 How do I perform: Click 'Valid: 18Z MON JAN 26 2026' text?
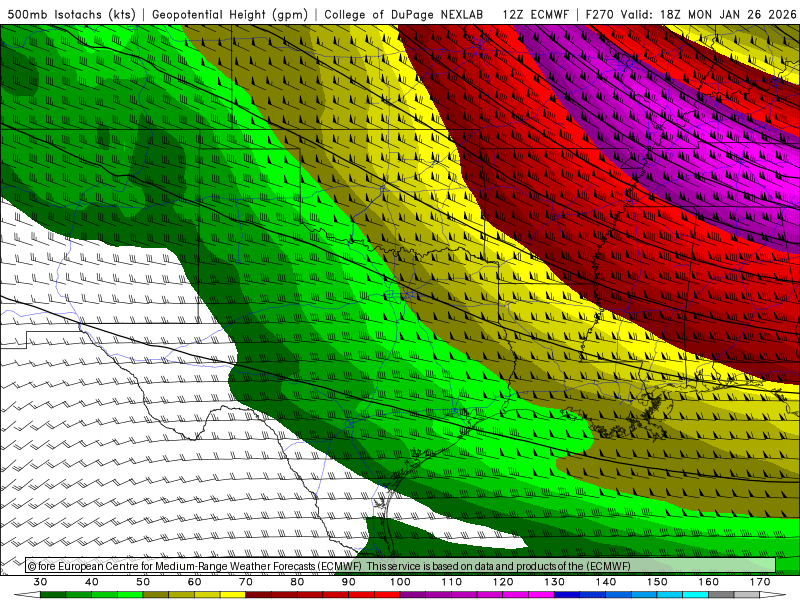(x=709, y=14)
